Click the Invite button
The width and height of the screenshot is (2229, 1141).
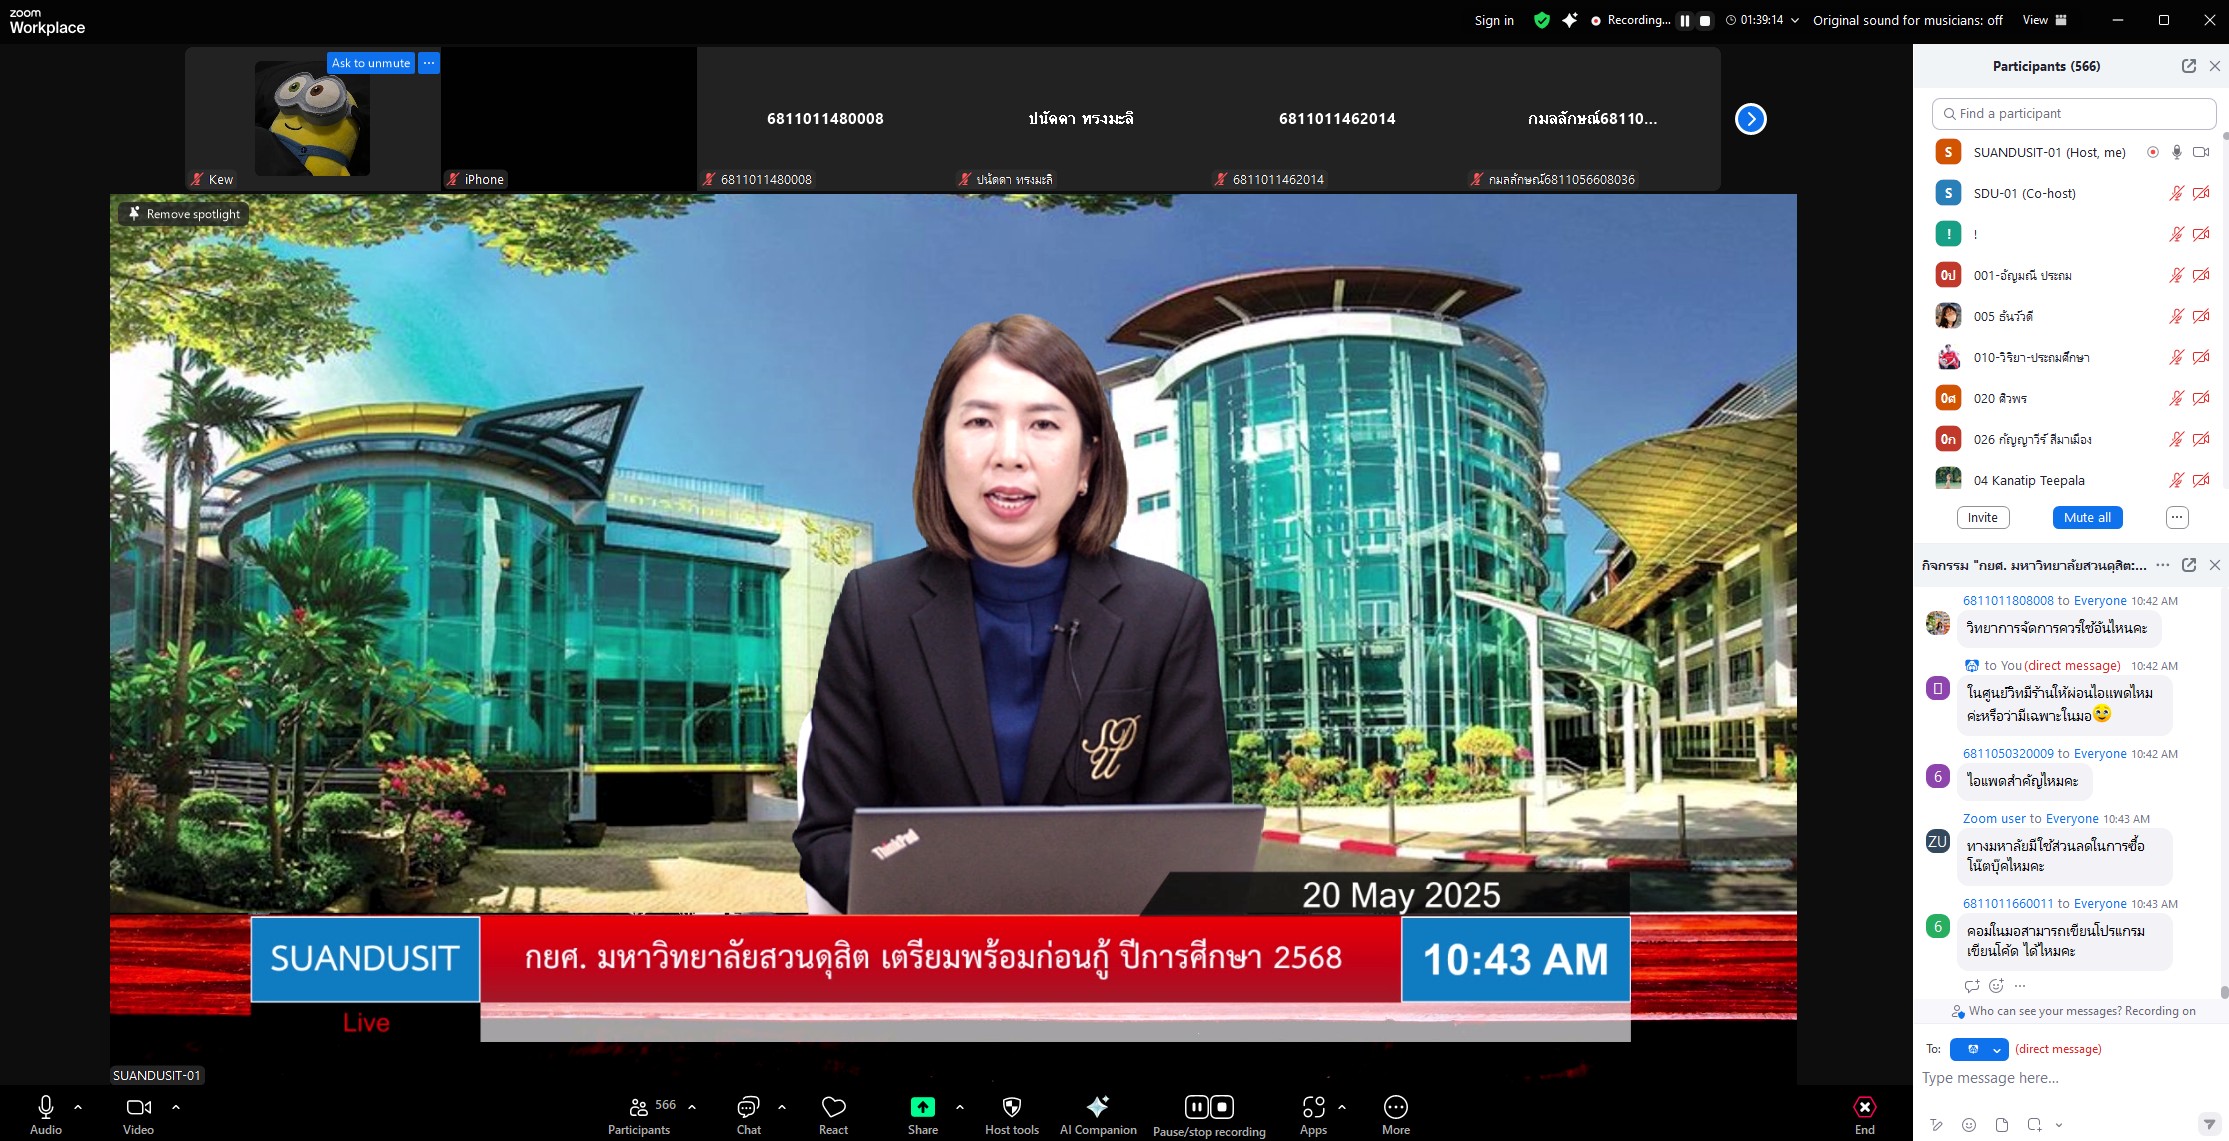[1982, 517]
